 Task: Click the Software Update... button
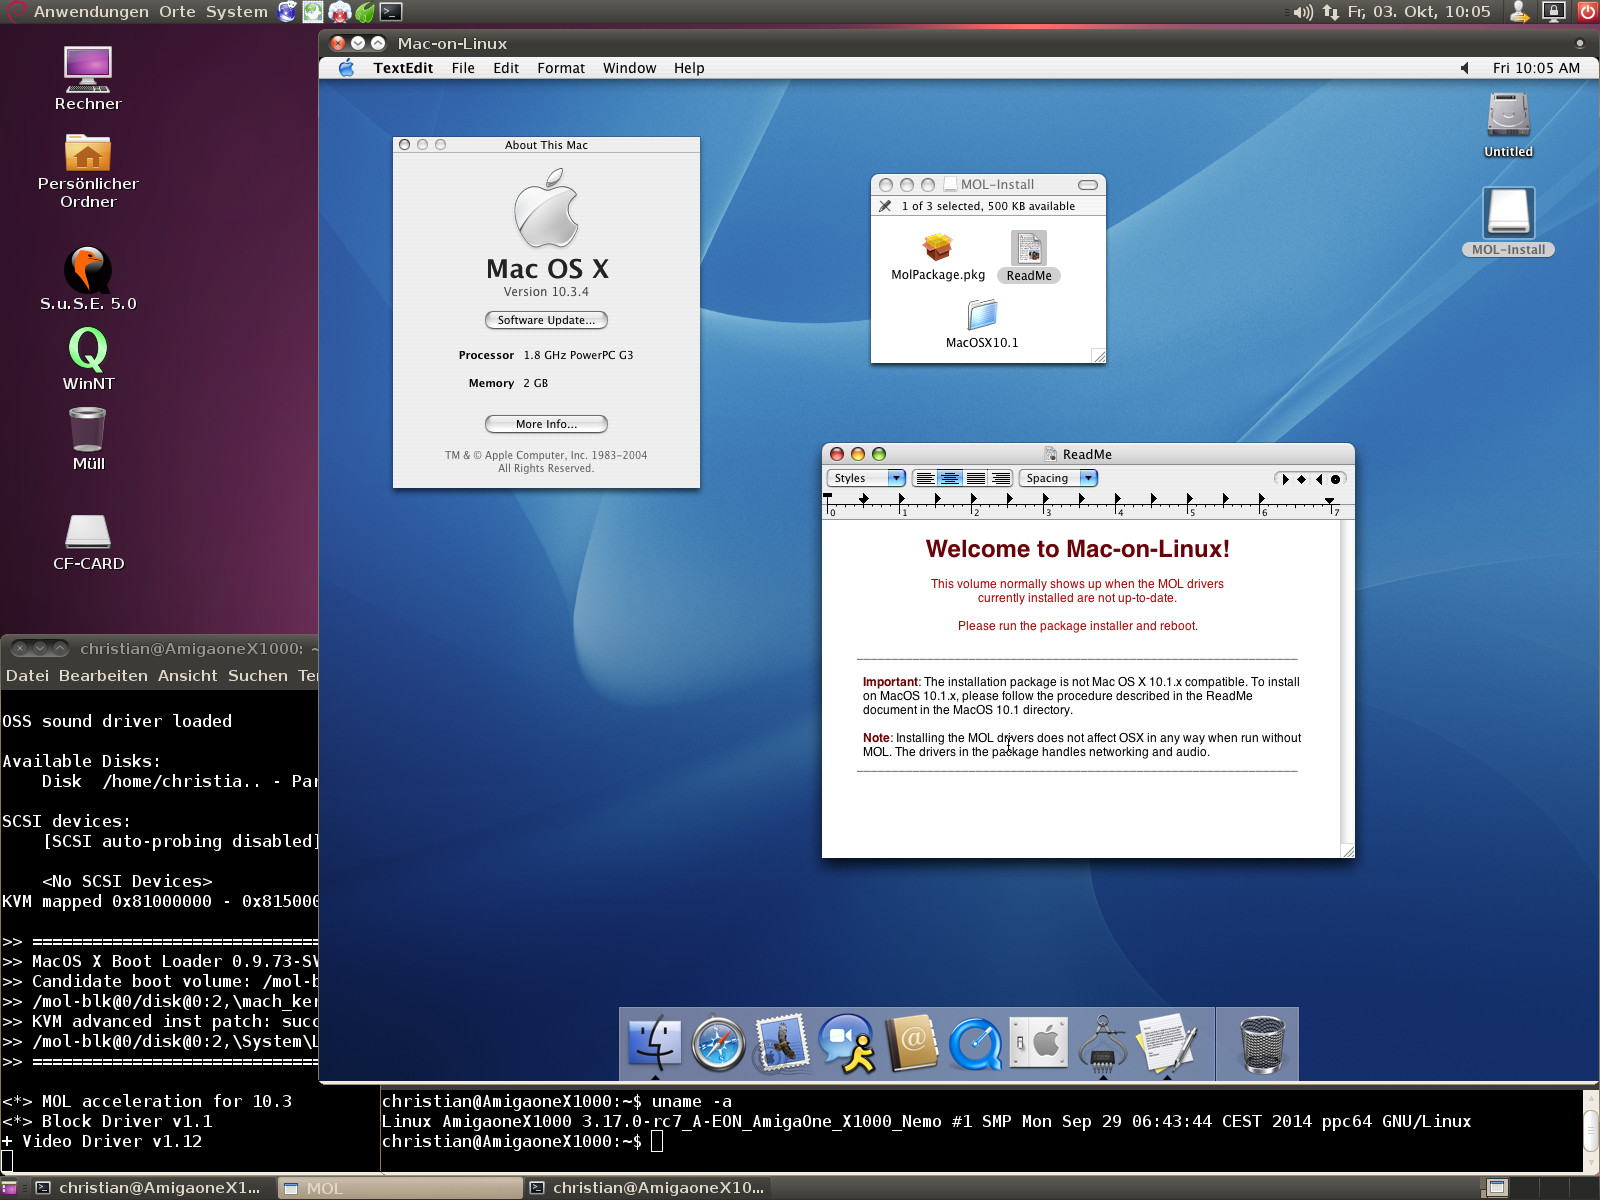[546, 320]
